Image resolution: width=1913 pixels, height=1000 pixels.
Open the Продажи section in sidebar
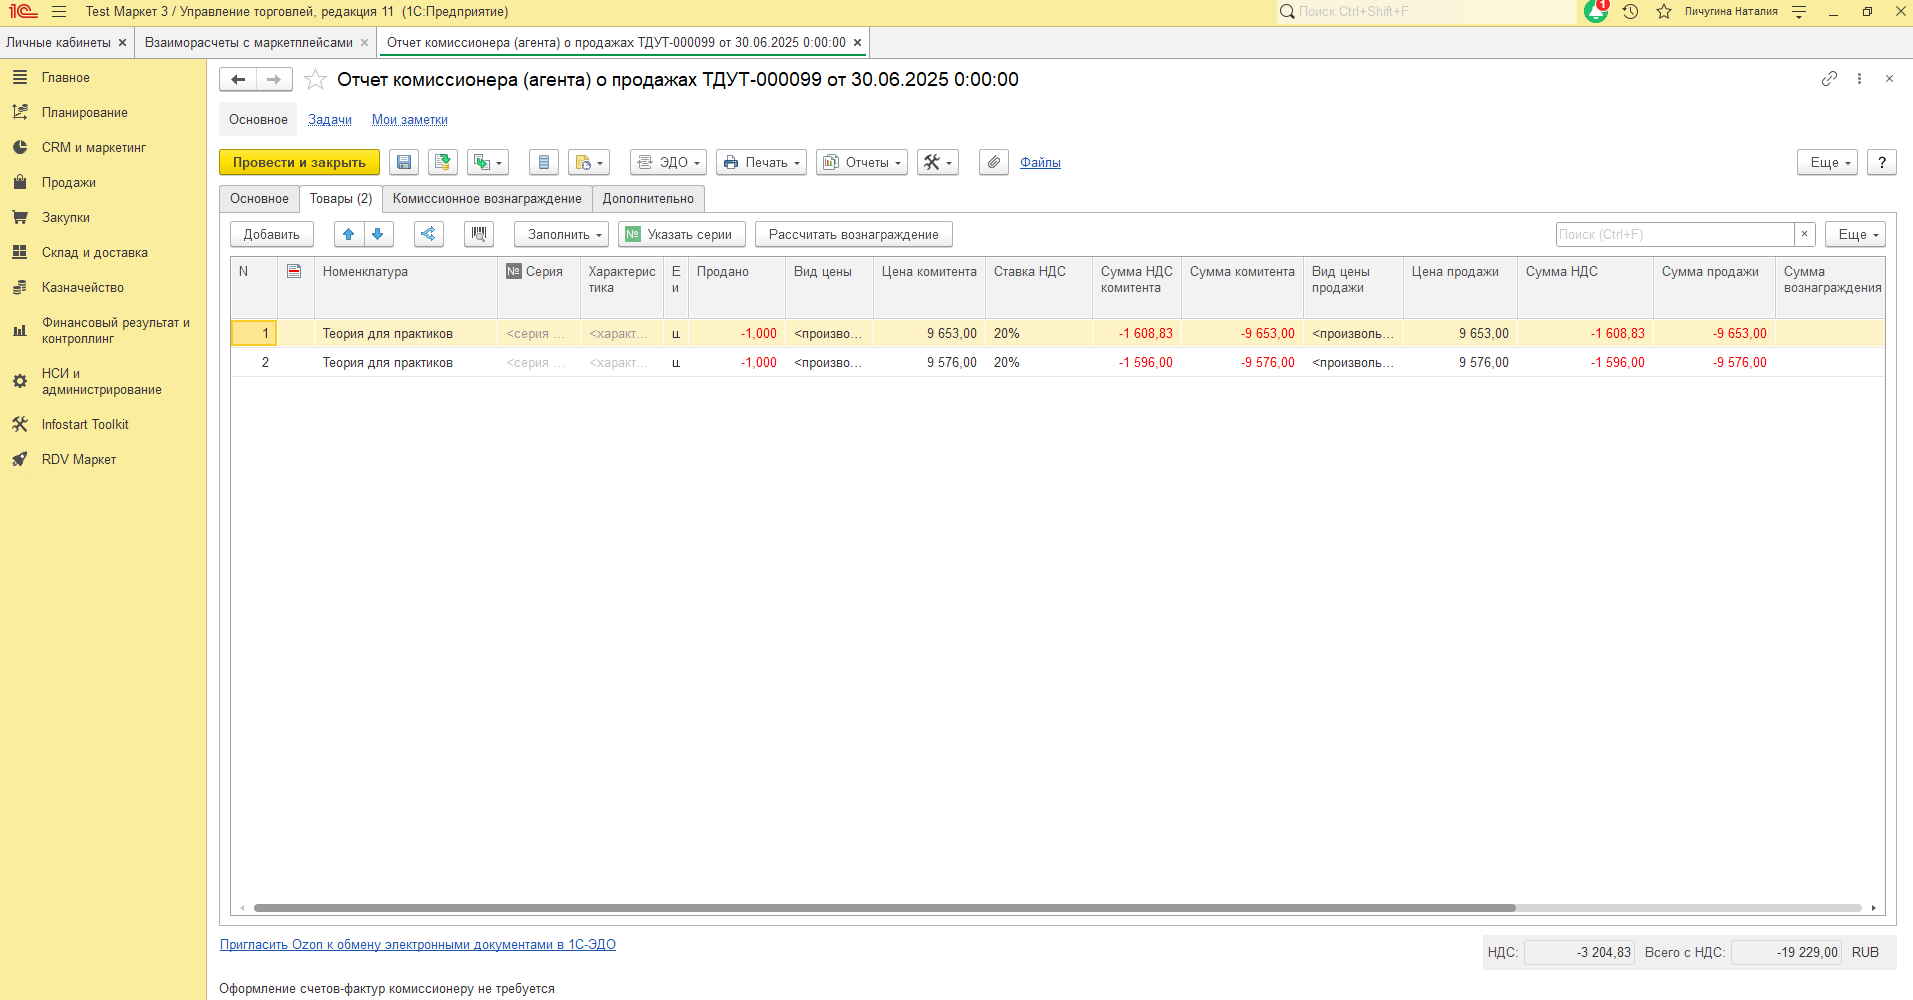(68, 183)
